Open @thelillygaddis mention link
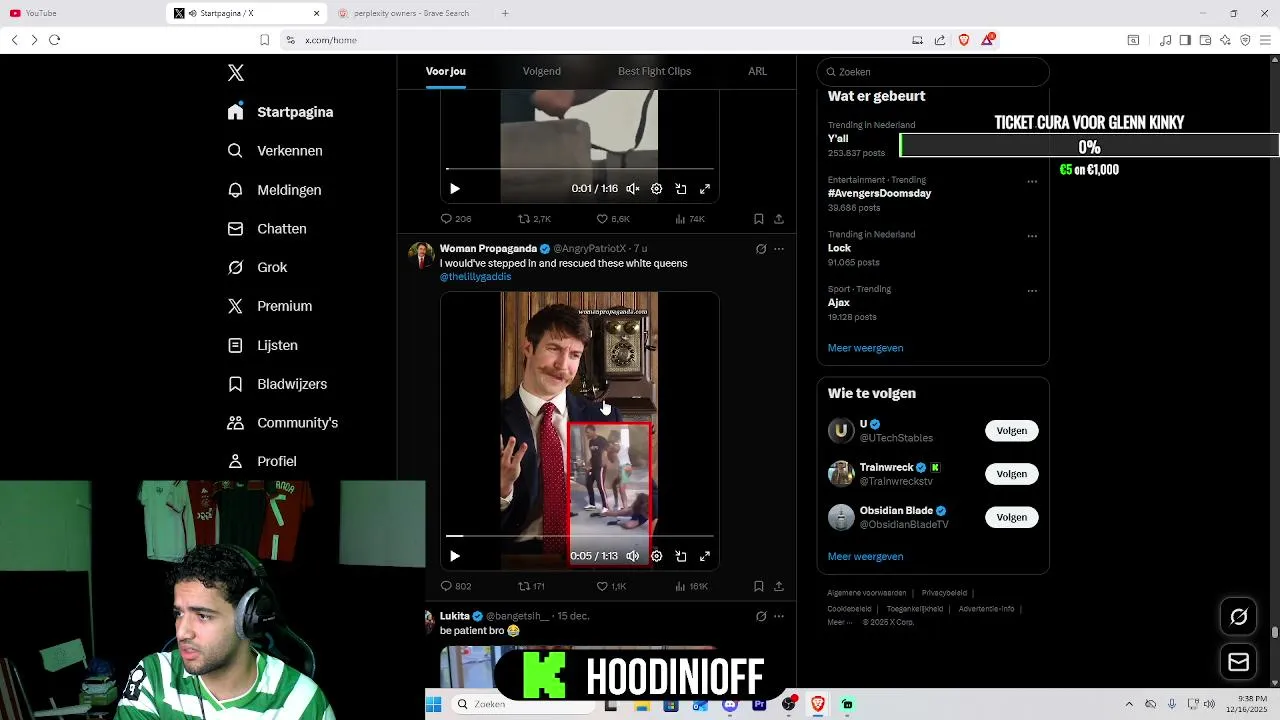This screenshot has width=1280, height=720. click(x=475, y=277)
